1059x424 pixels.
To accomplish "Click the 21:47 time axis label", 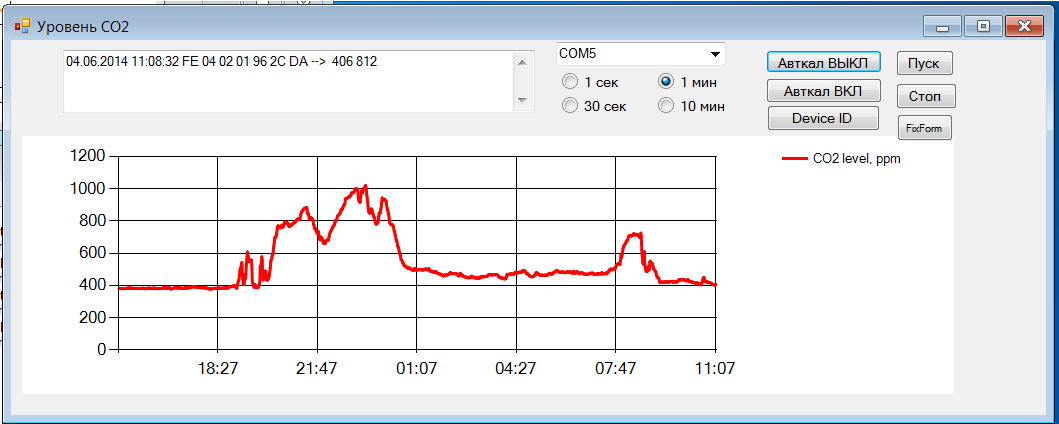I will point(317,369).
